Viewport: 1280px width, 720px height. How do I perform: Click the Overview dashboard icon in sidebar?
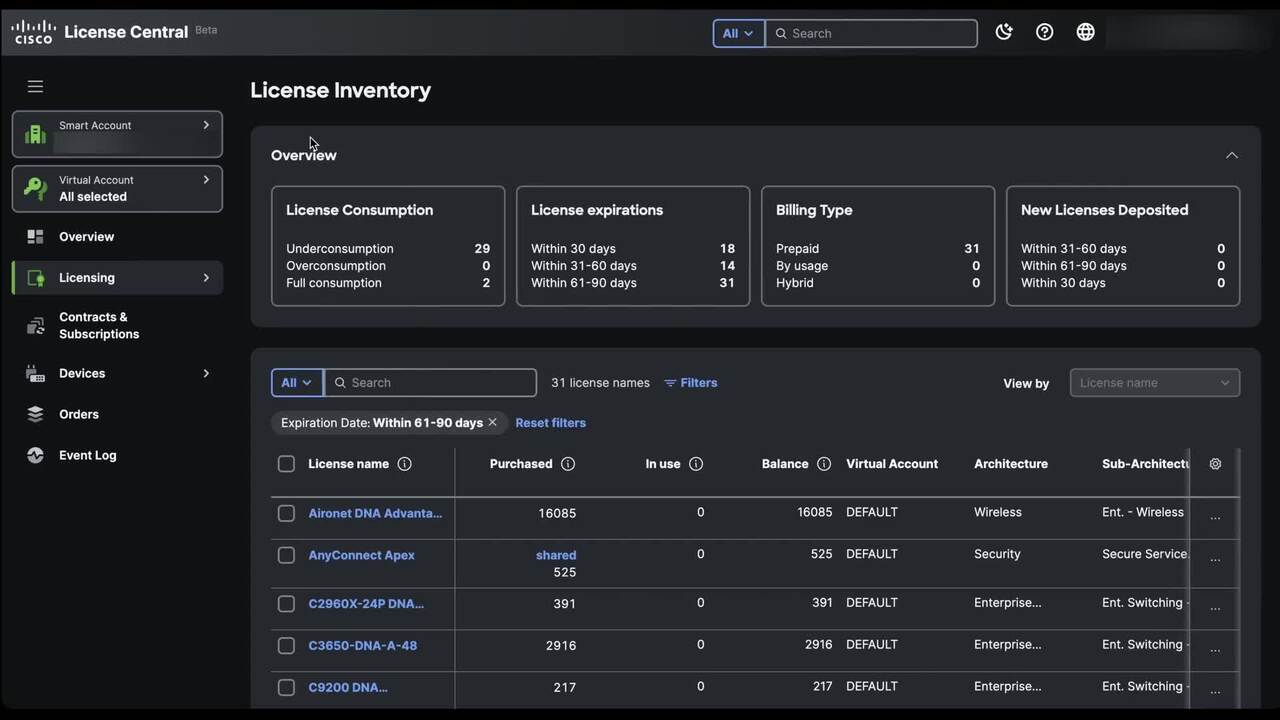[x=36, y=237]
